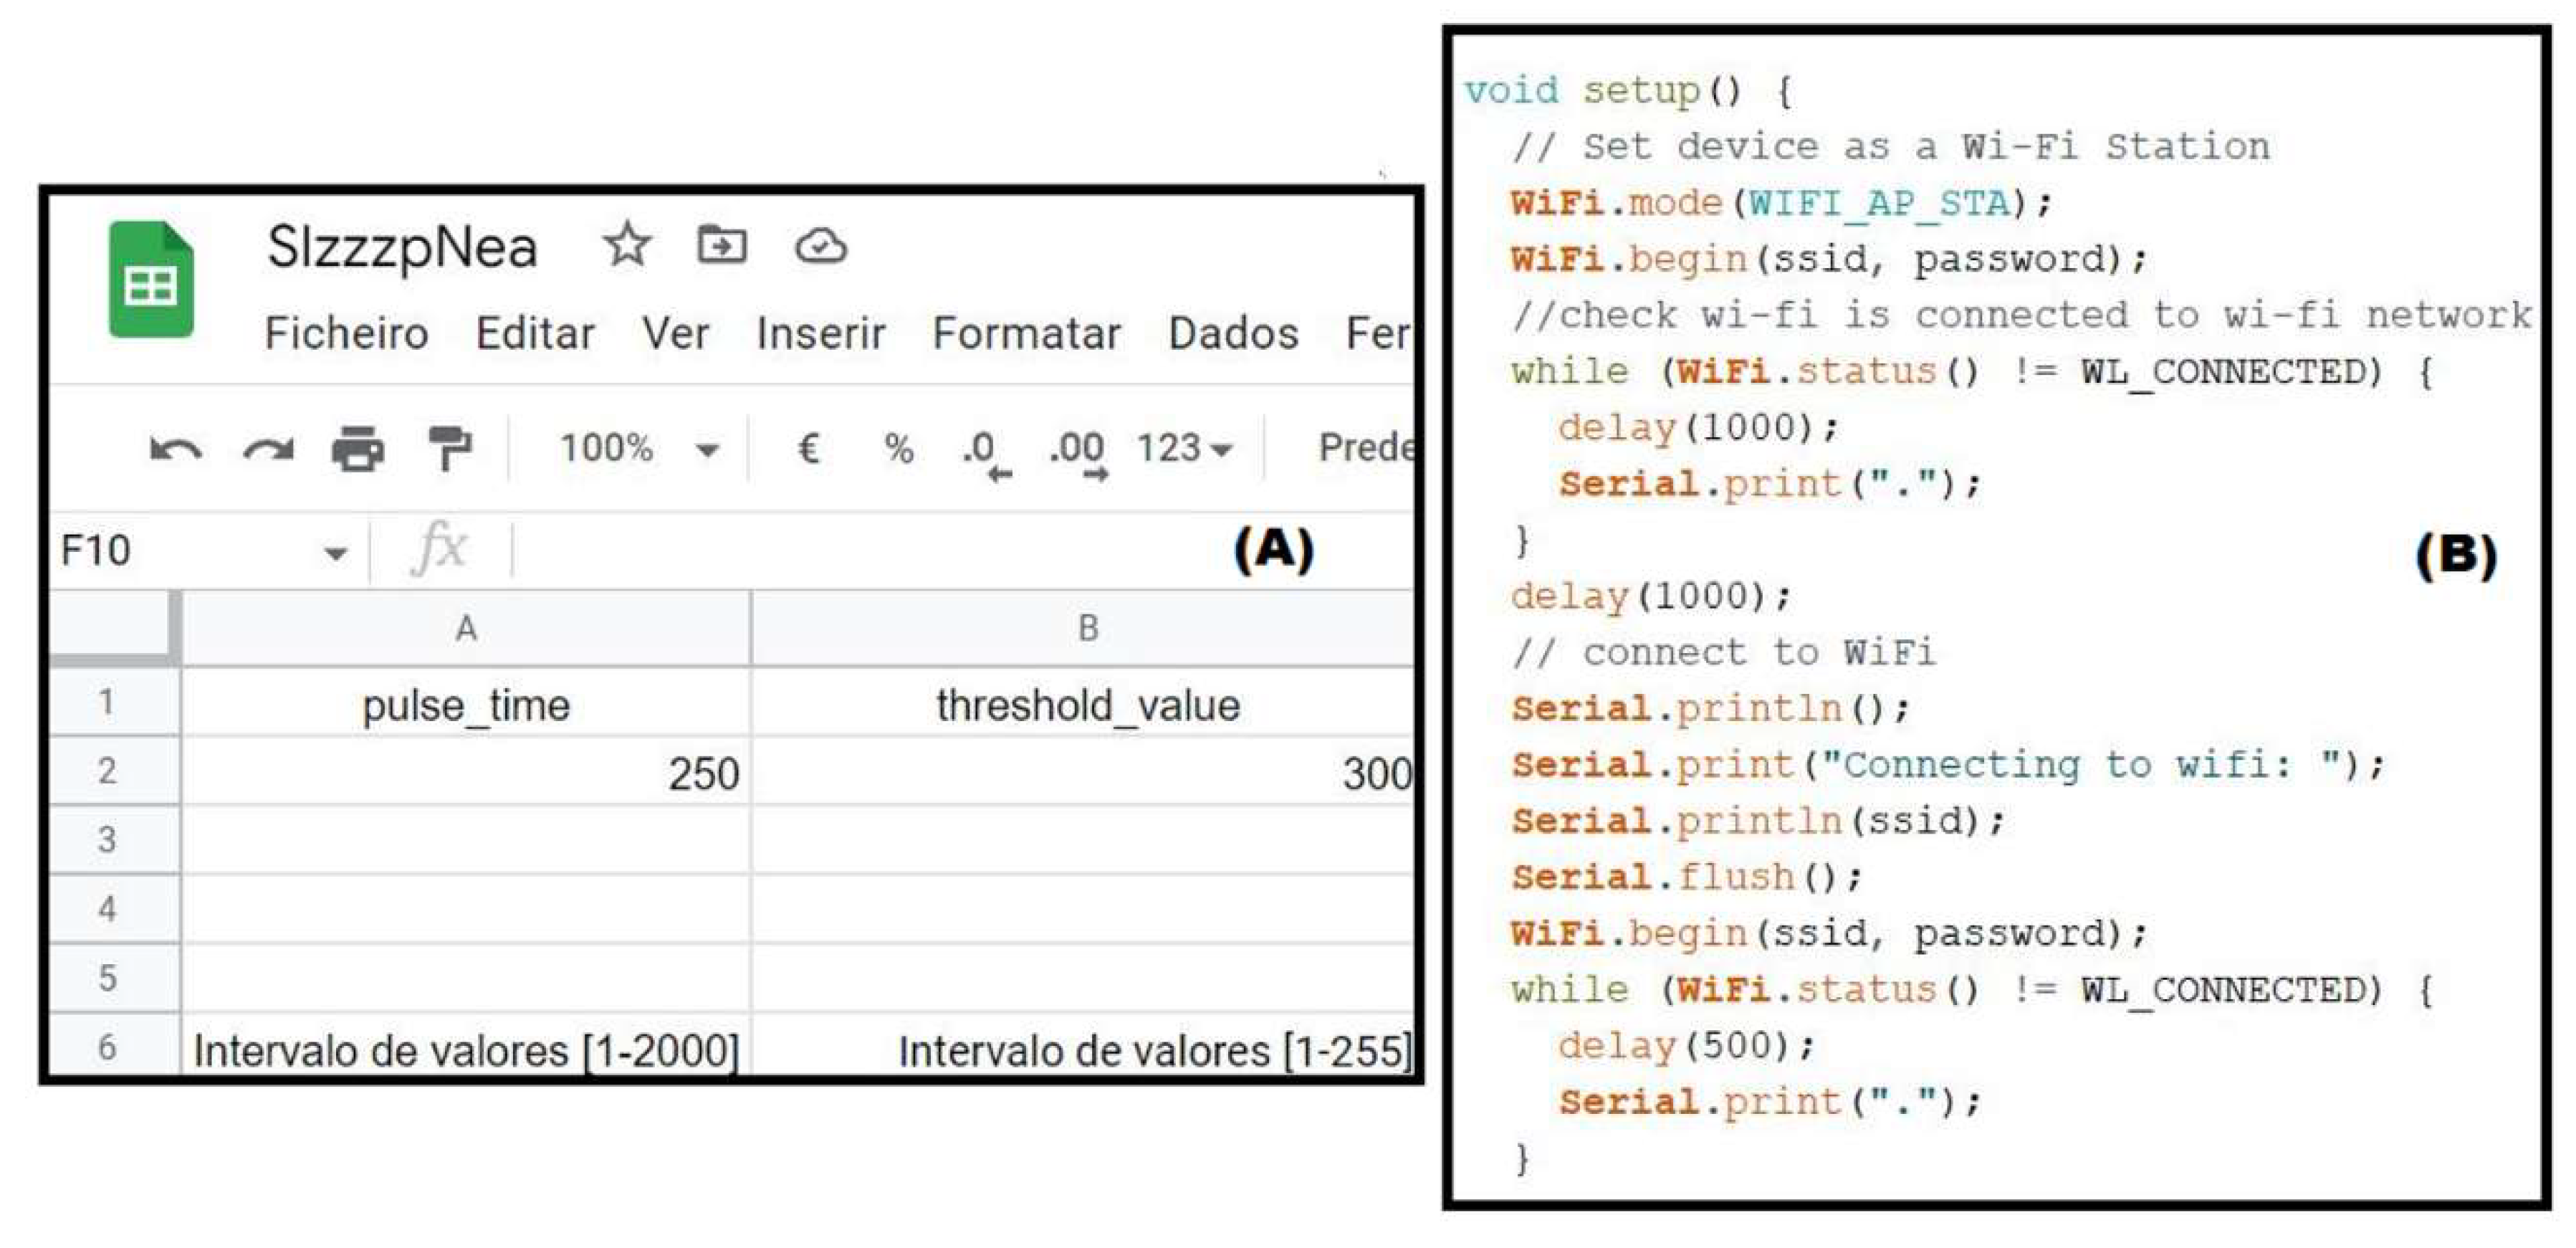Open the Formatar menu
Screen dimensions: 2576x1248
(x=1026, y=333)
